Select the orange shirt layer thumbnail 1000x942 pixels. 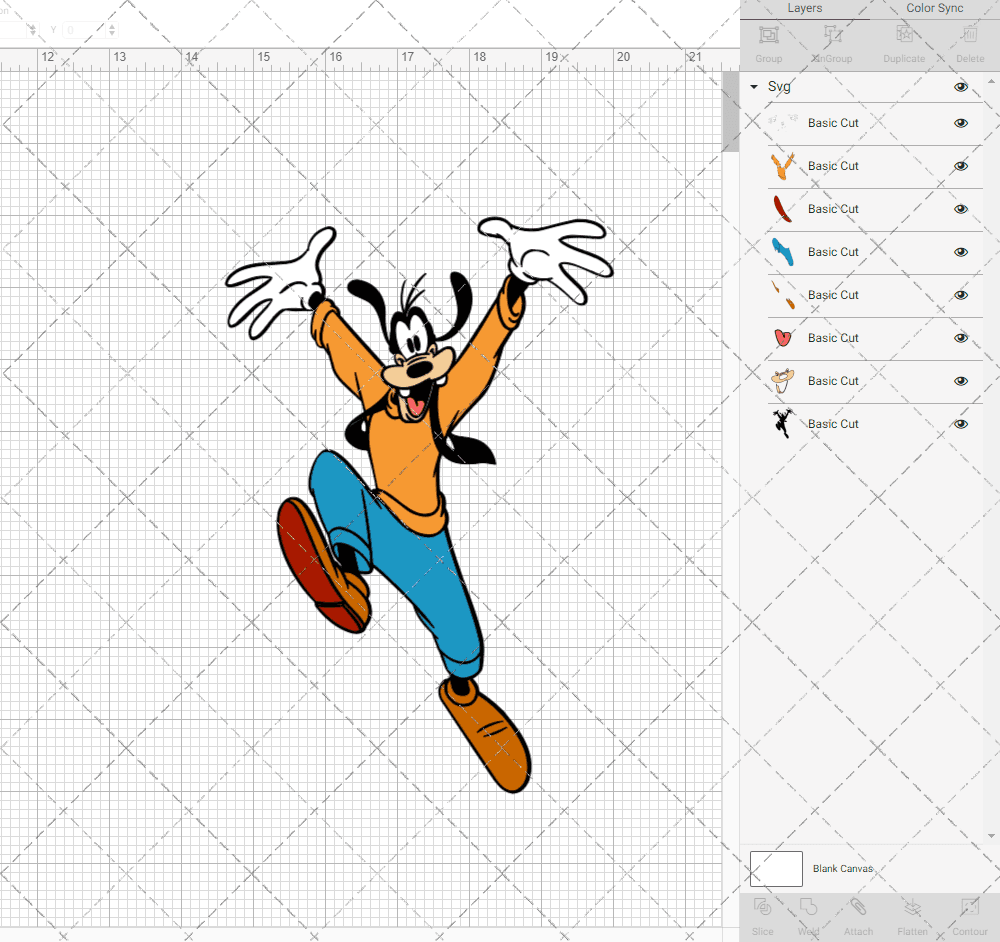pos(783,166)
